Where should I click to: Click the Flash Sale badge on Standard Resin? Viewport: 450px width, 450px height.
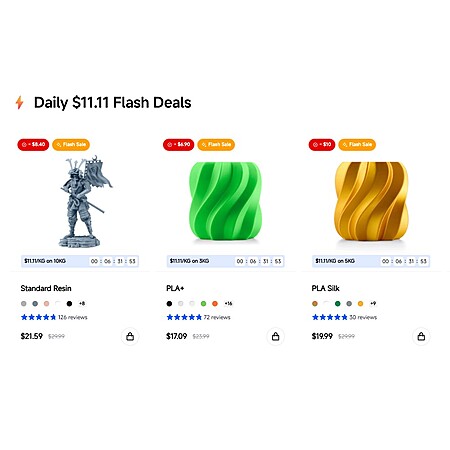click(71, 145)
